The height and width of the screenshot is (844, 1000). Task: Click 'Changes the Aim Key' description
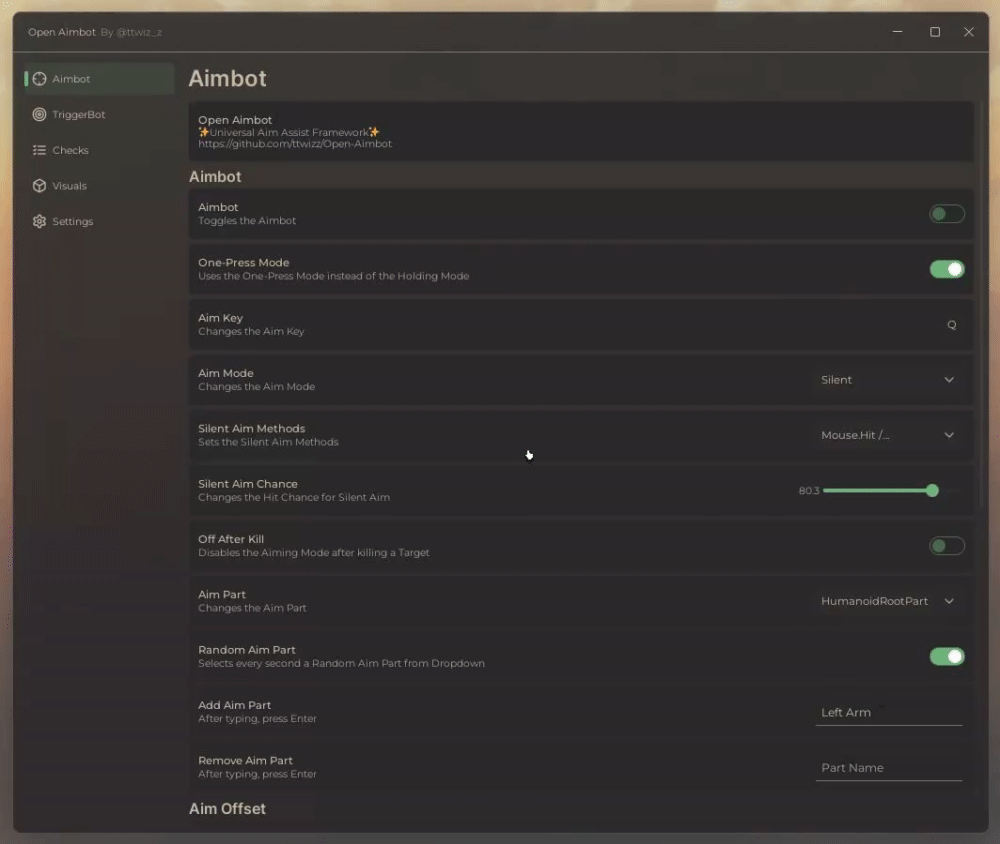pos(251,332)
